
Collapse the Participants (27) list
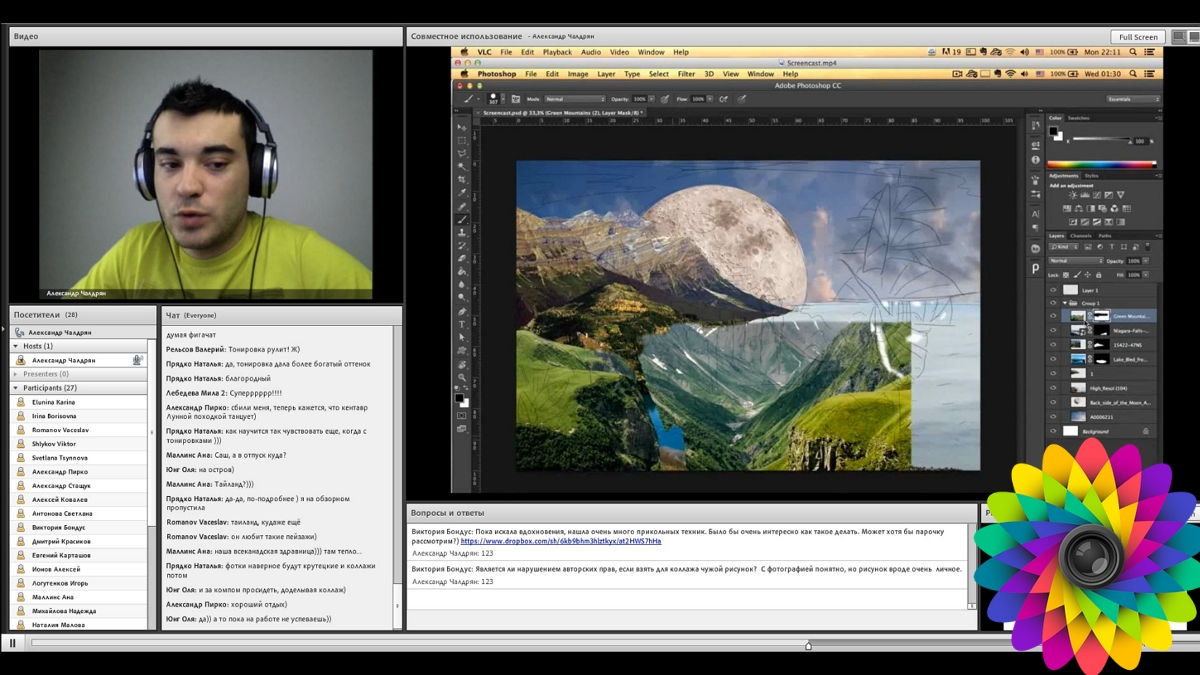coord(16,388)
